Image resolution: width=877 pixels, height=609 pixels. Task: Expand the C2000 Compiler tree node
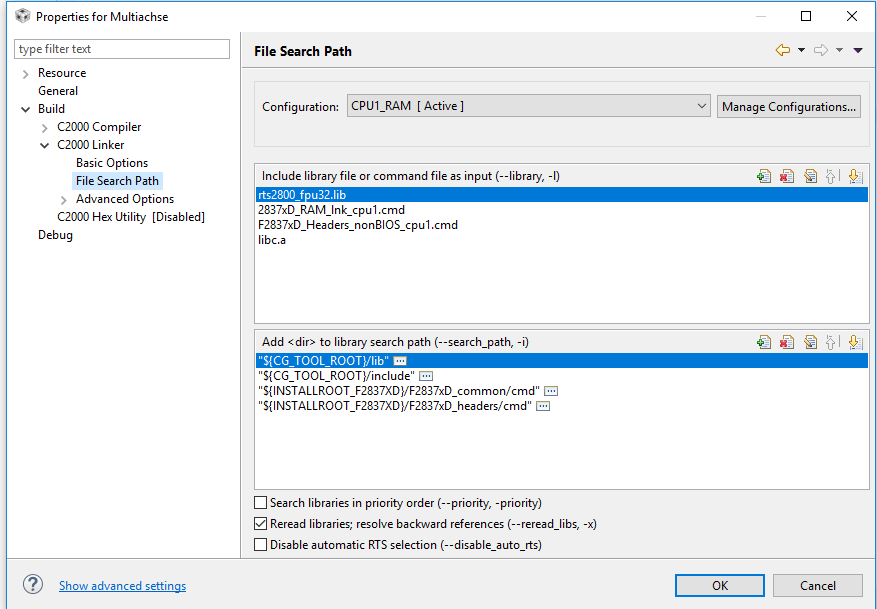point(44,128)
